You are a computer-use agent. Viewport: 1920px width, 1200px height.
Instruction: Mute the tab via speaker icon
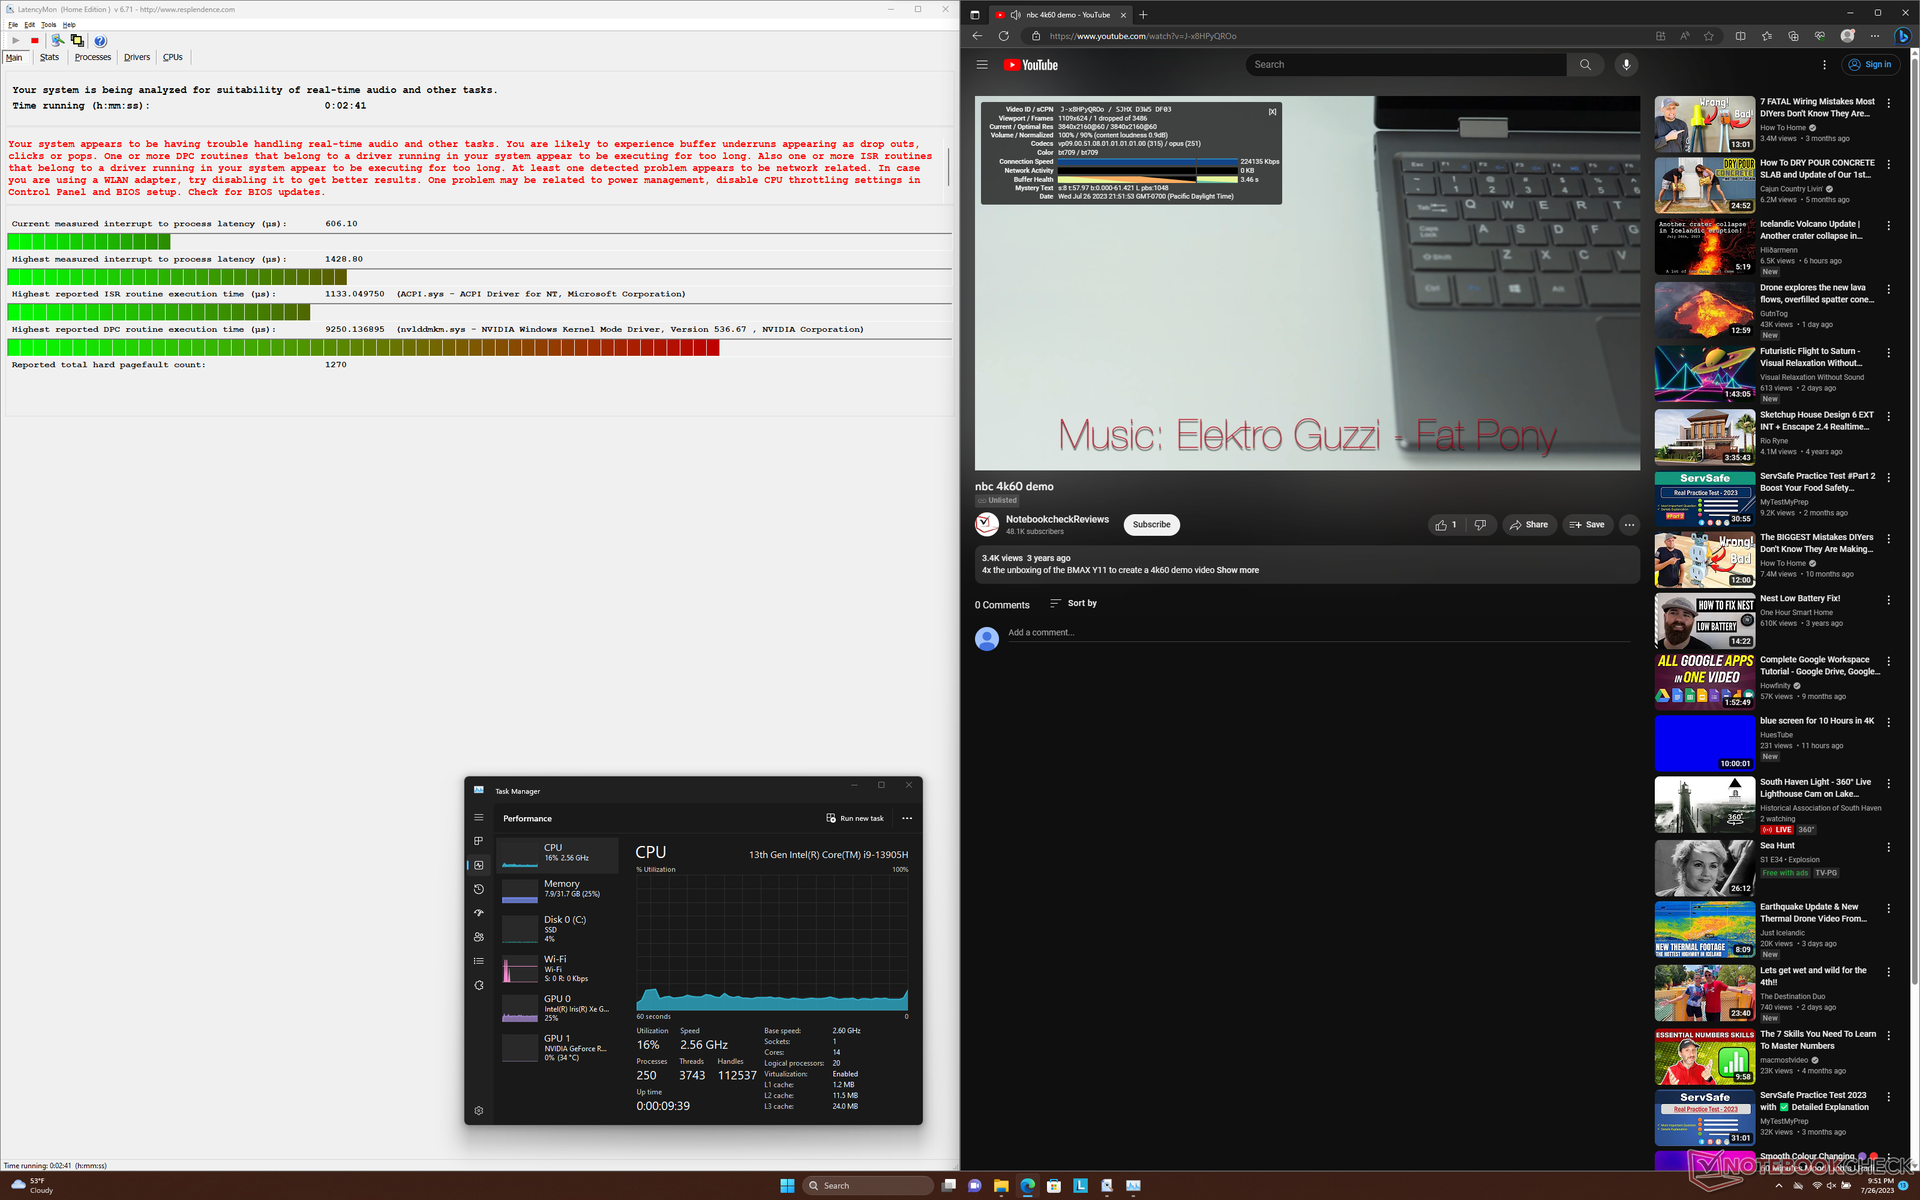[x=1015, y=15]
